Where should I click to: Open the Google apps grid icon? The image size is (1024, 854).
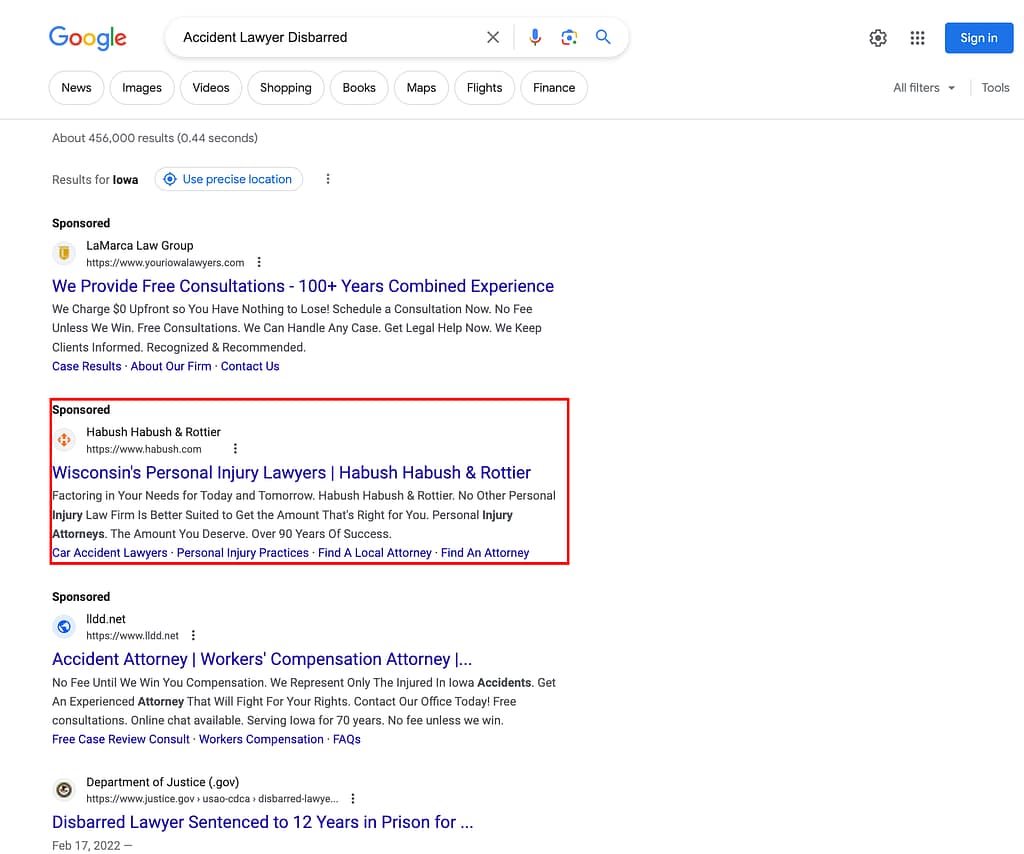click(x=917, y=38)
